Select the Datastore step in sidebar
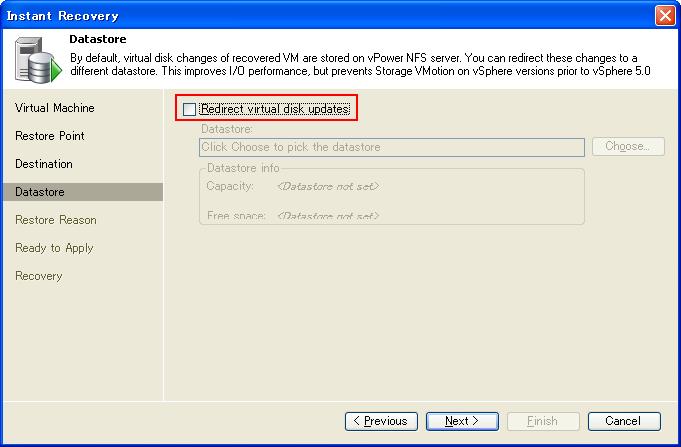Screen dimensions: 681x447 83,192
